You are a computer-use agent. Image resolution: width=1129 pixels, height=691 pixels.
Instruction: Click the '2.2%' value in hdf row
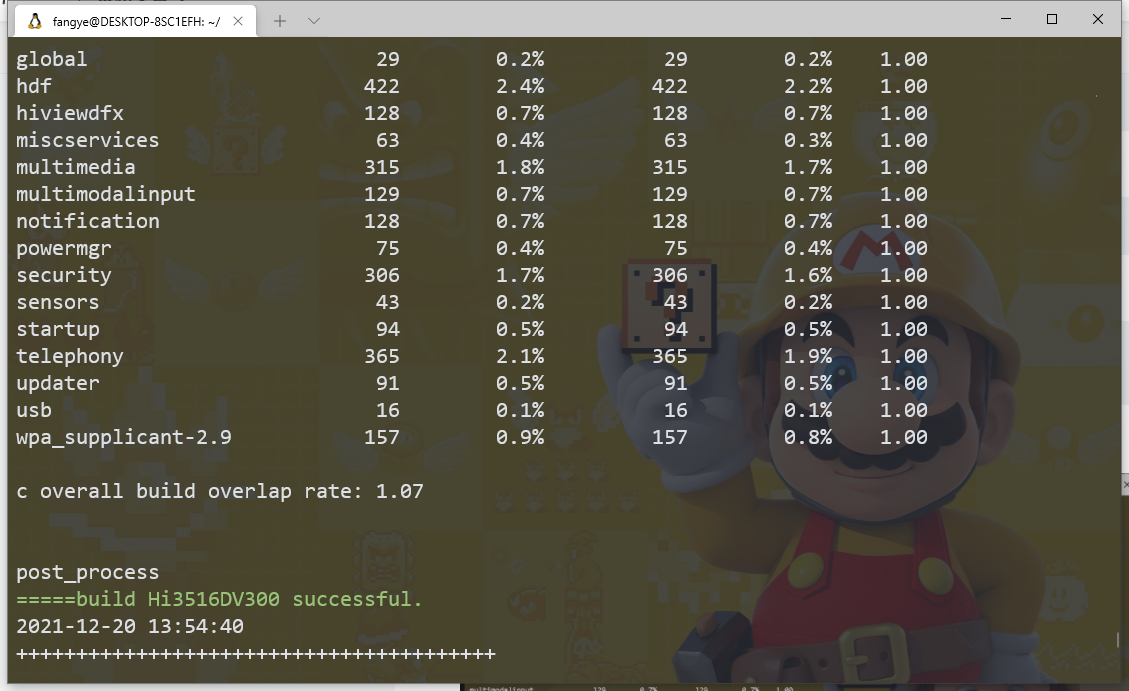[808, 86]
